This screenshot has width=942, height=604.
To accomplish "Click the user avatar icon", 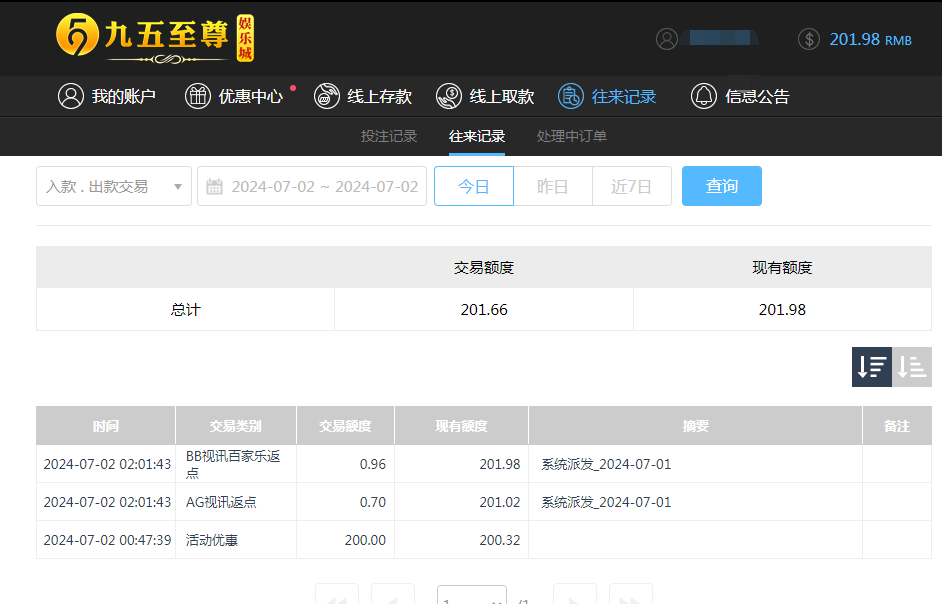I will point(667,39).
